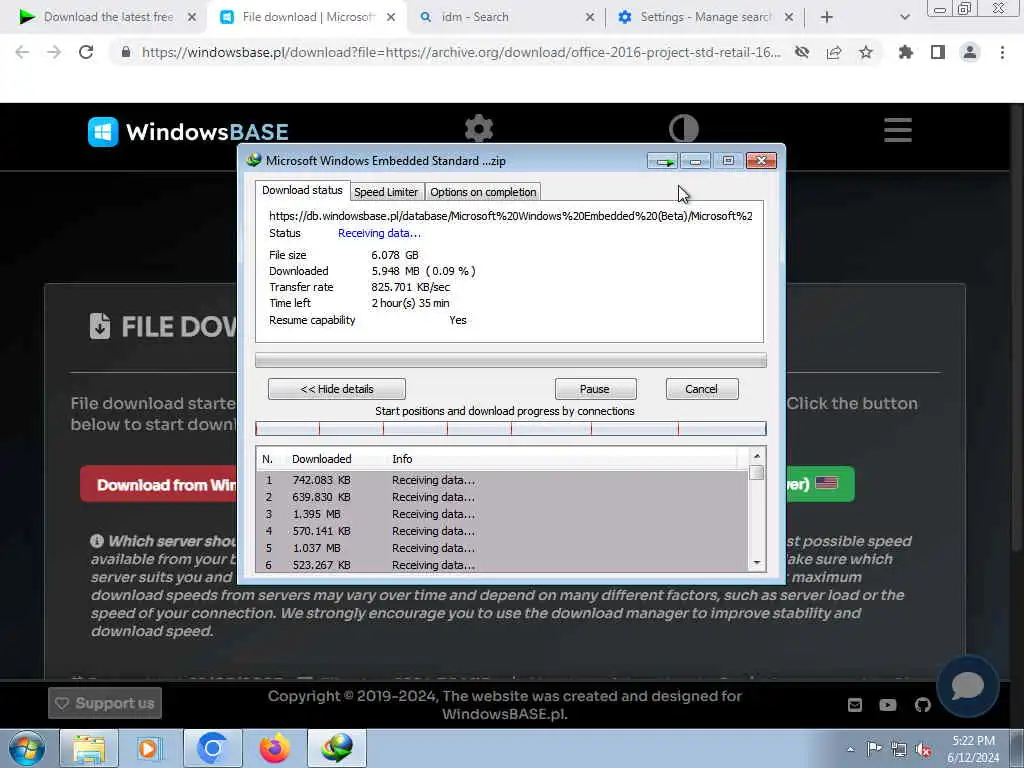Open the browser extensions puzzle icon
1024x768 pixels.
[x=906, y=52]
